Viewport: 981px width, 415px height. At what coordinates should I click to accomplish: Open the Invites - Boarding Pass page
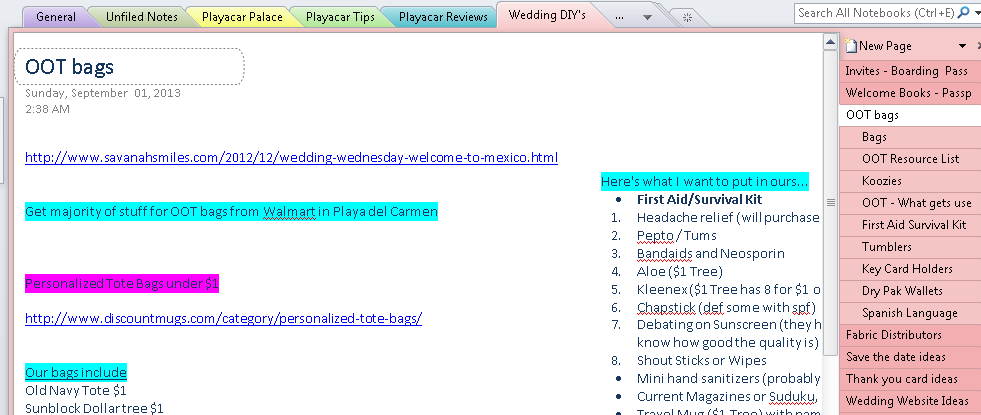point(910,71)
